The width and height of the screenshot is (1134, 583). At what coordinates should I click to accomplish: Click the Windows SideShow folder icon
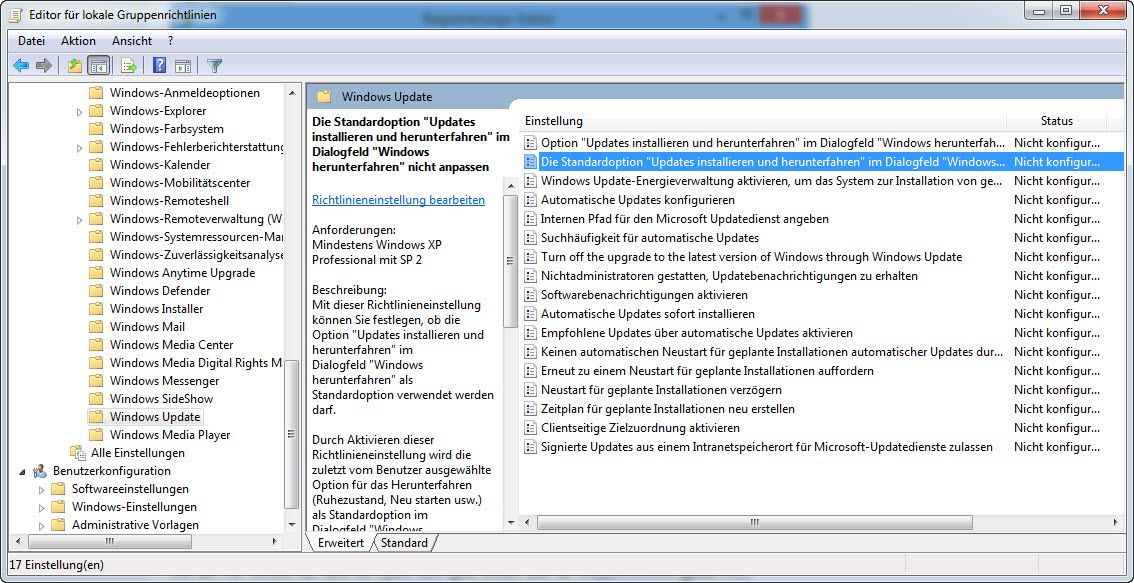[95, 399]
